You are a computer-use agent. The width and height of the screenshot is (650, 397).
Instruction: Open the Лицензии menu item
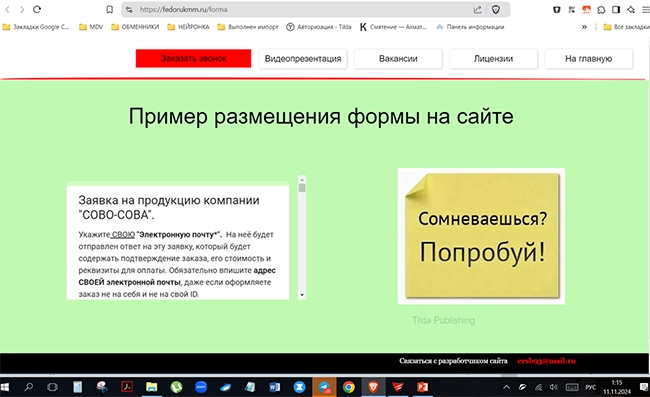pyautogui.click(x=493, y=58)
